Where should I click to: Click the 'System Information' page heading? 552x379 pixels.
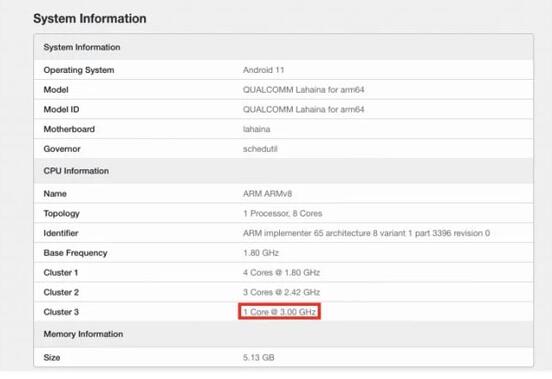click(x=90, y=18)
